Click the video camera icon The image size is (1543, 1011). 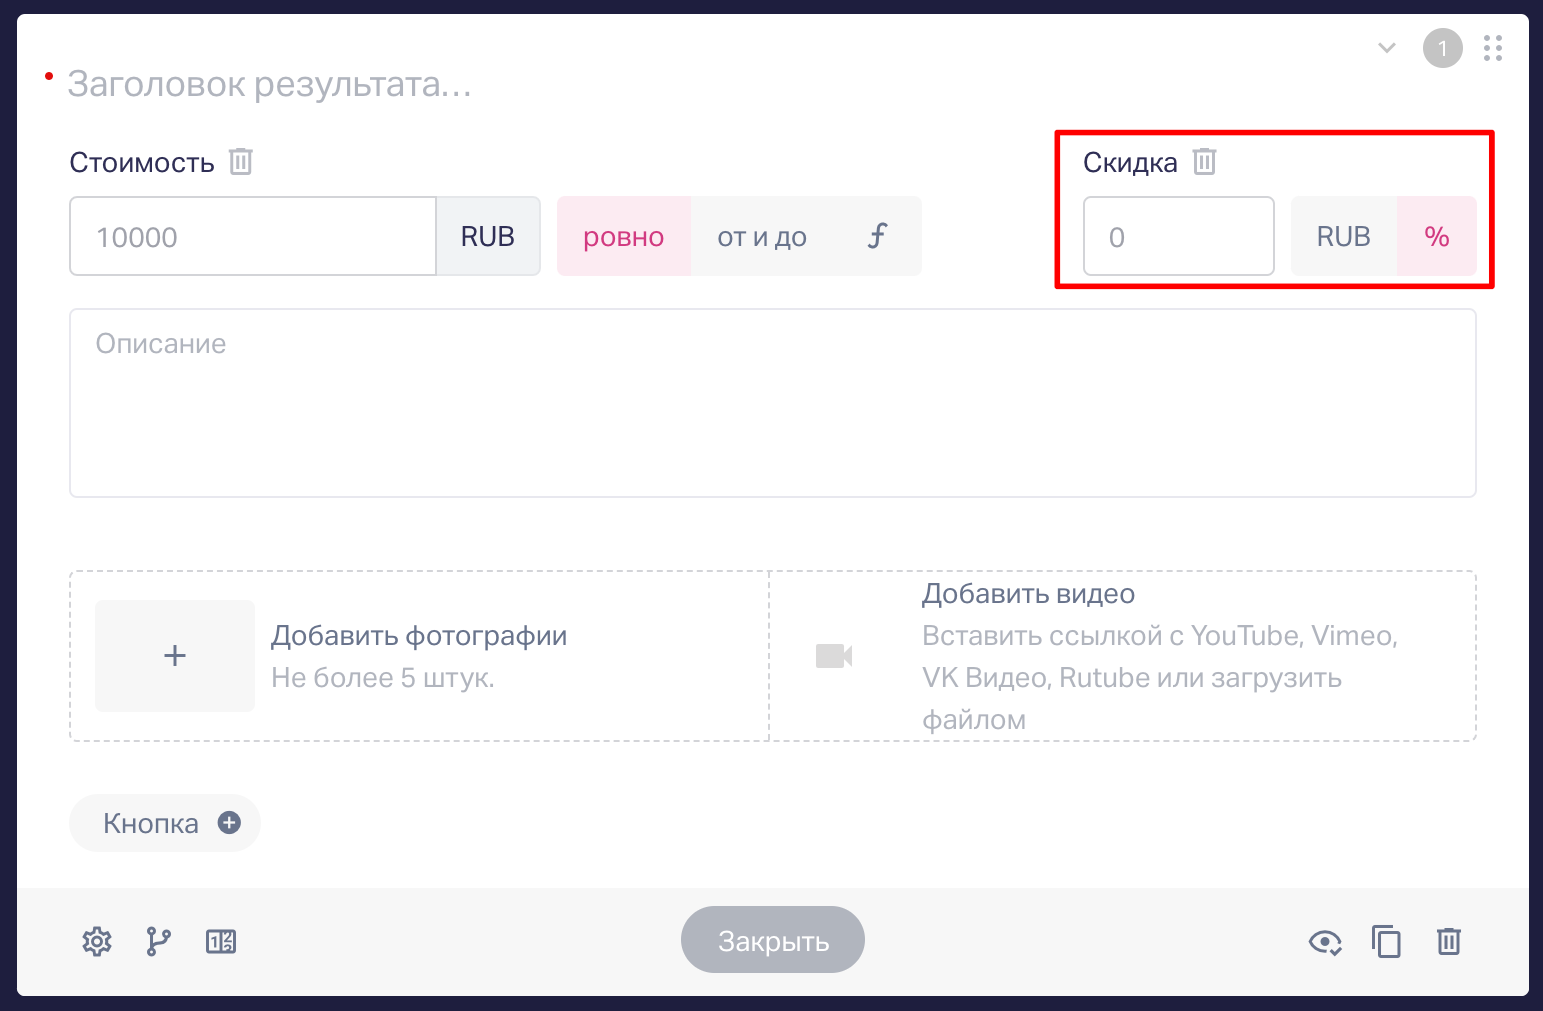pyautogui.click(x=834, y=656)
